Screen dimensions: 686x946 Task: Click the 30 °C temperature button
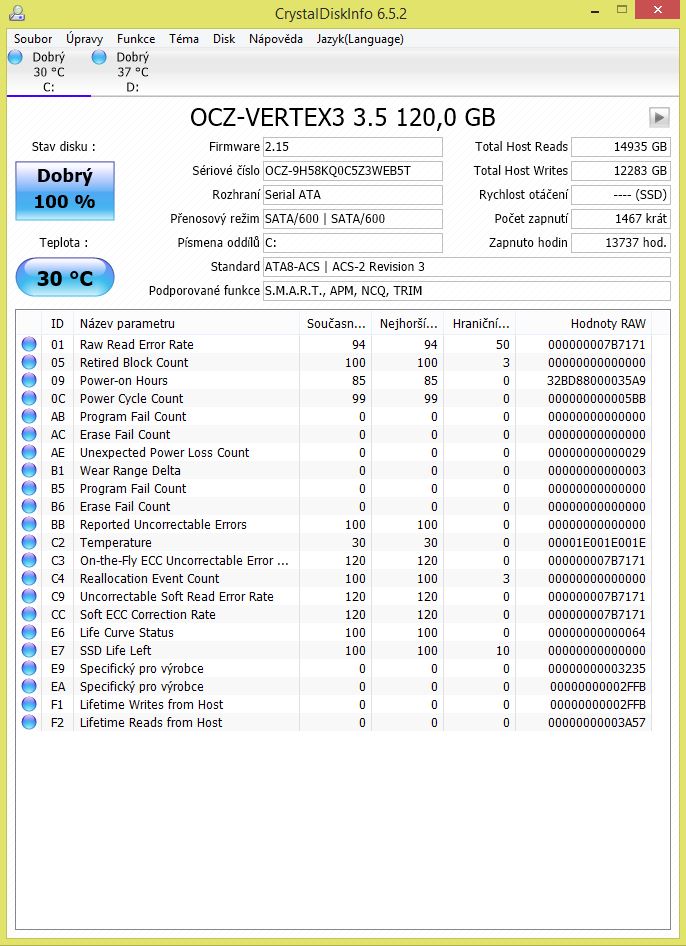click(65, 278)
